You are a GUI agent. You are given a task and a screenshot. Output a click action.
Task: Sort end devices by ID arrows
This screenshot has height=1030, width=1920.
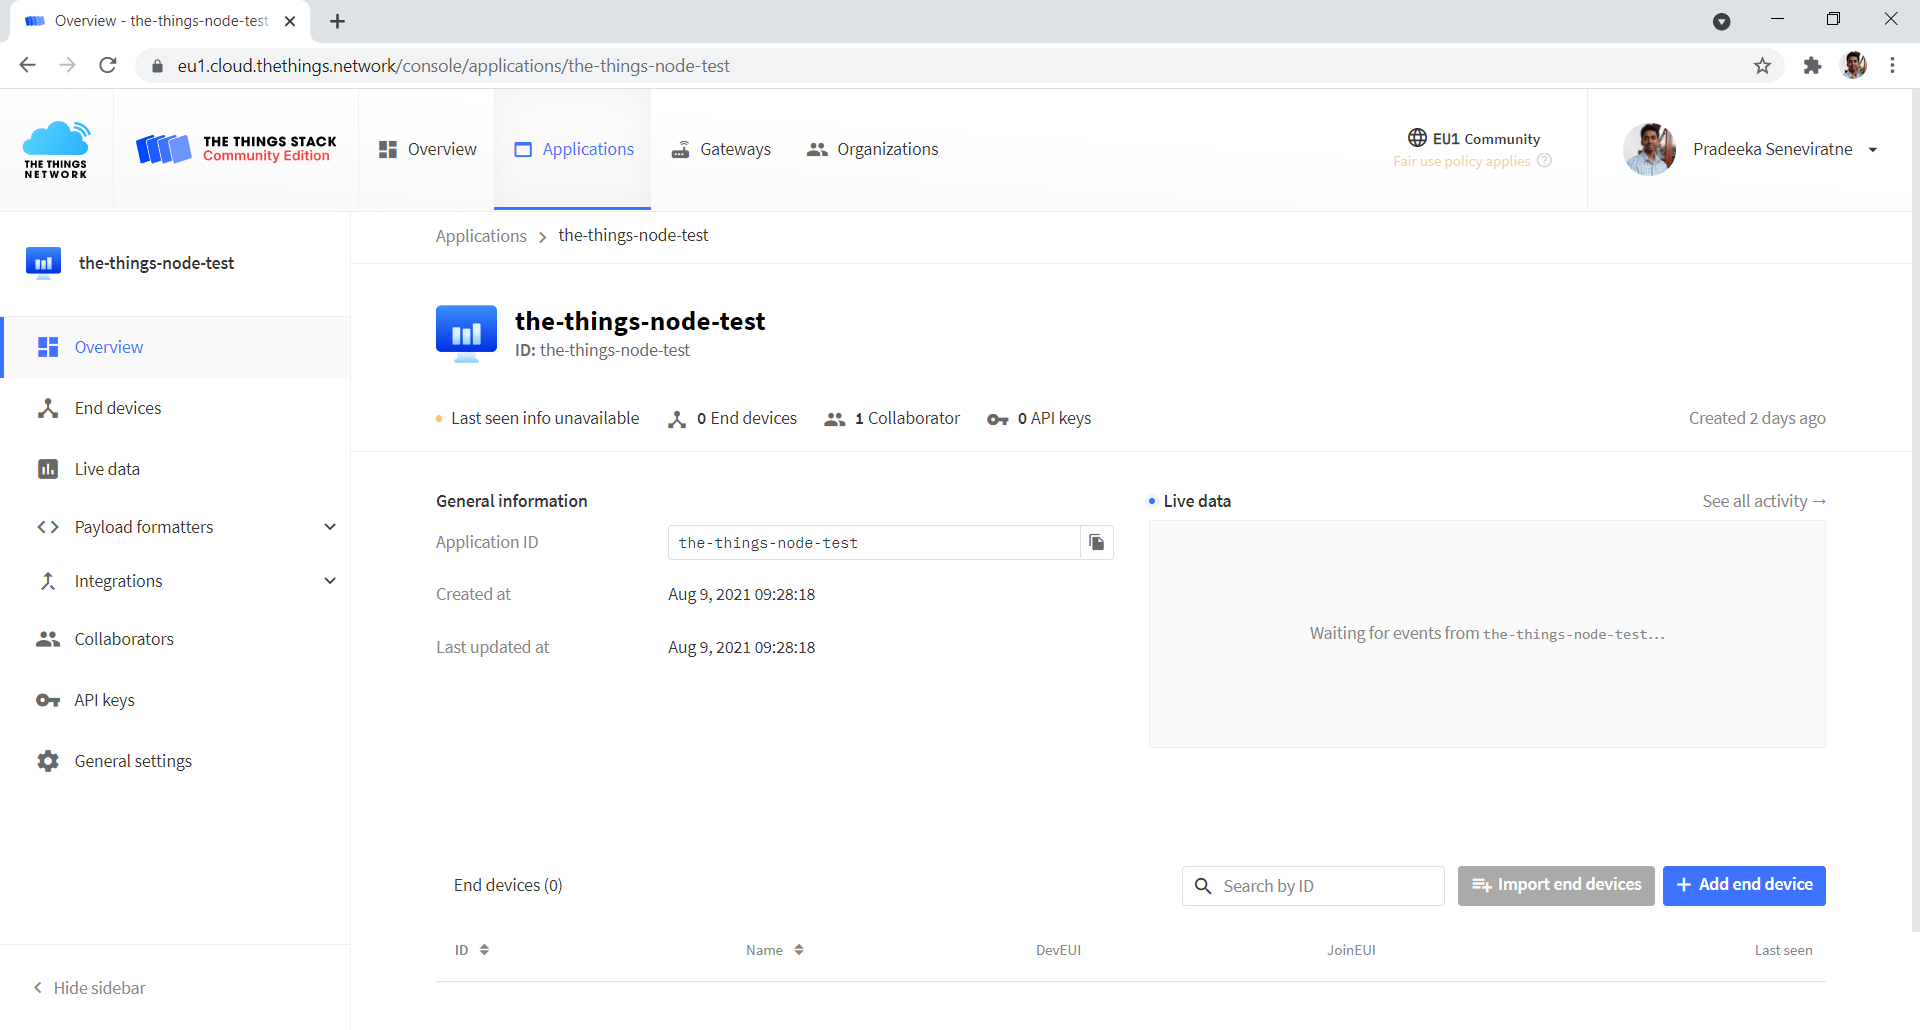click(486, 950)
